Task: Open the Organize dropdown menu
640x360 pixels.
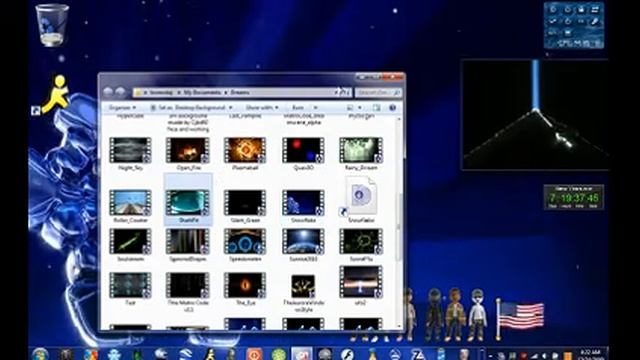Action: [x=122, y=108]
